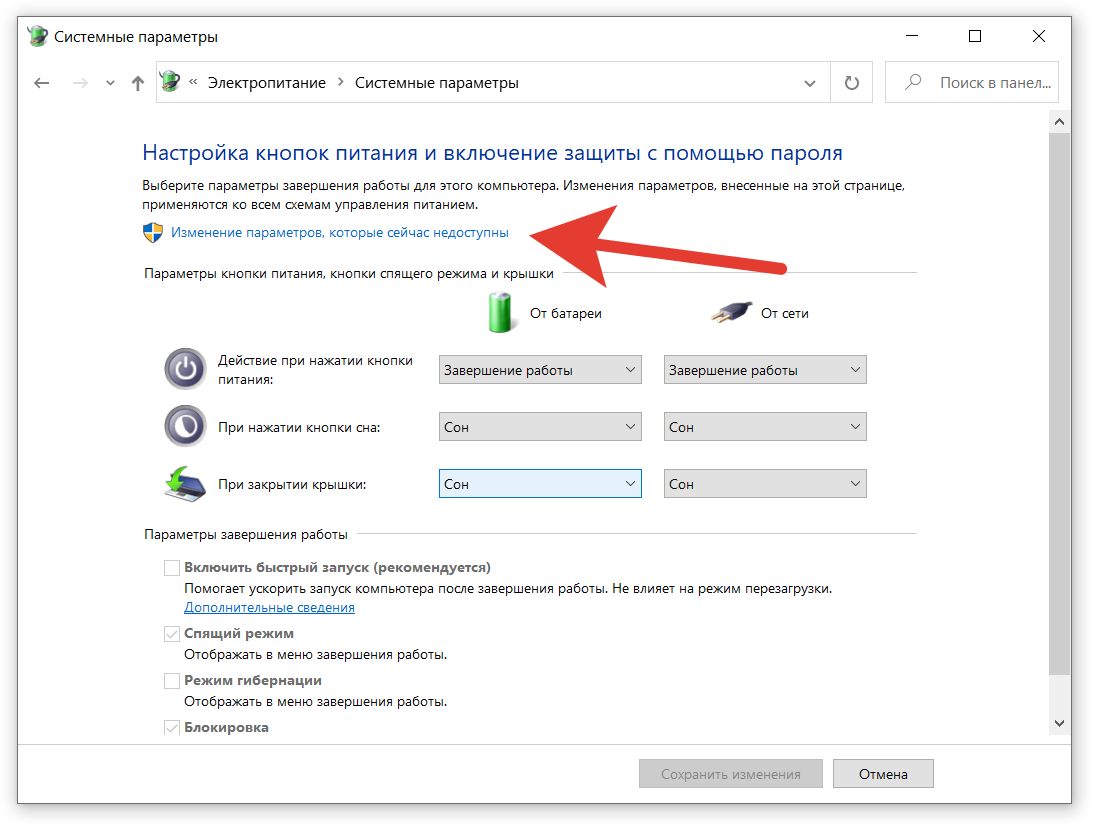Click the magnifier search icon

click(912, 82)
